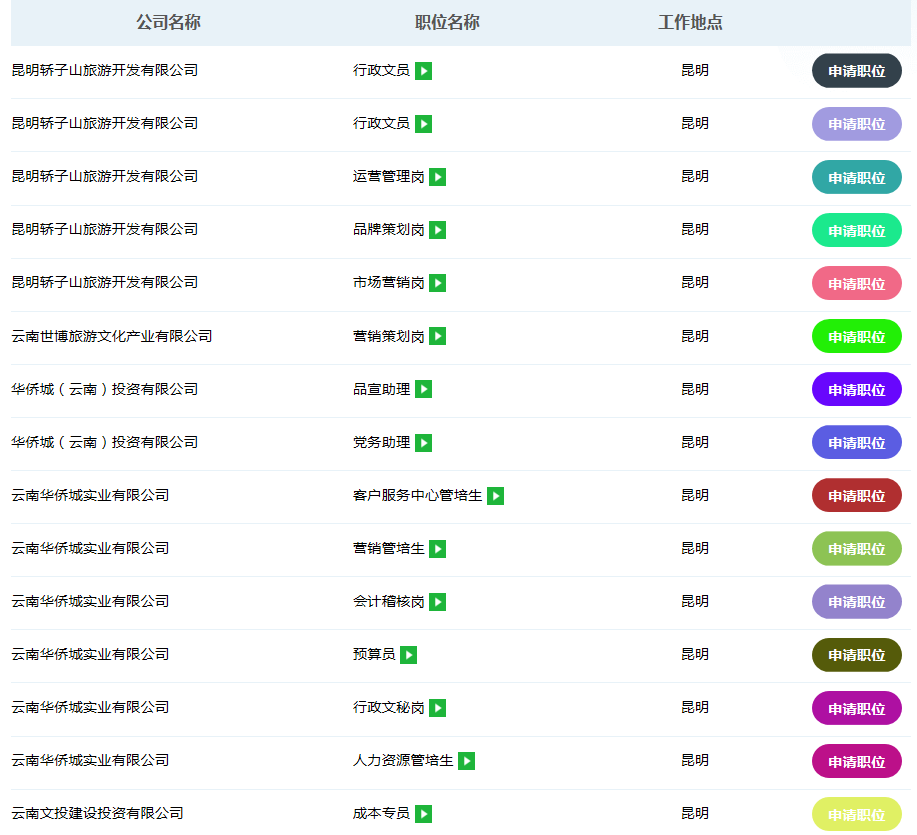Click the green arrow icon after 人力资源管培生
The image size is (917, 835).
click(x=466, y=761)
